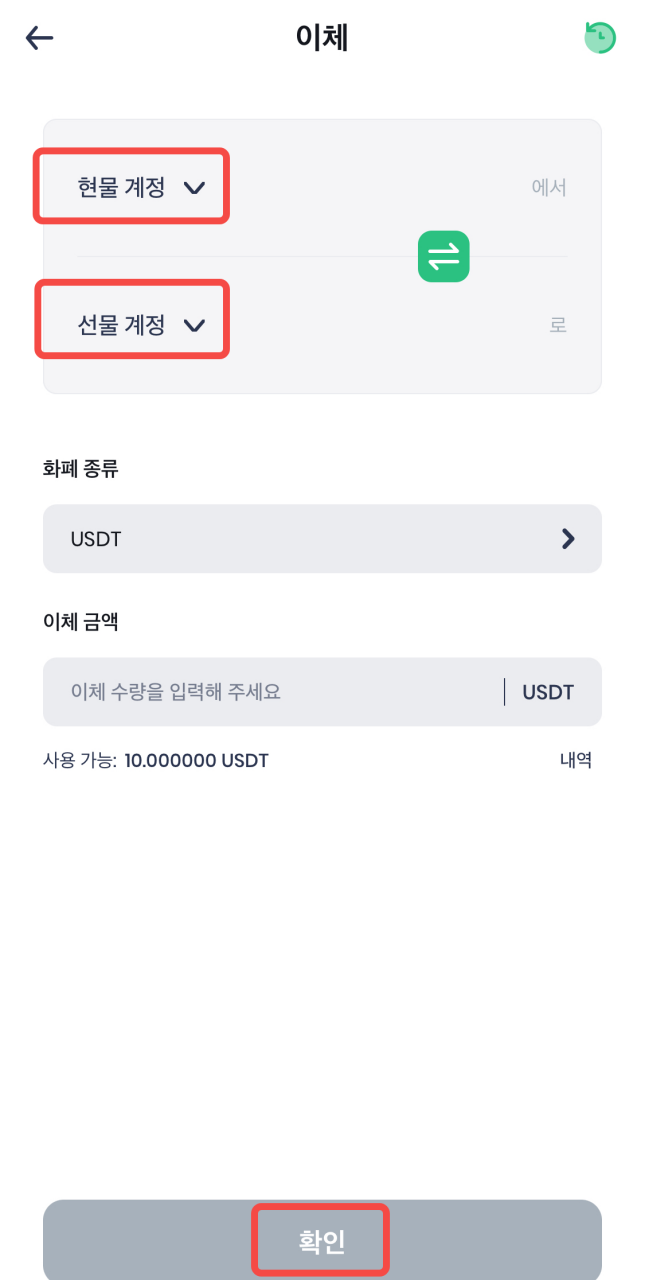The height and width of the screenshot is (1280, 645).
Task: Select the 현물 계정 source account name
Action: pos(122,187)
